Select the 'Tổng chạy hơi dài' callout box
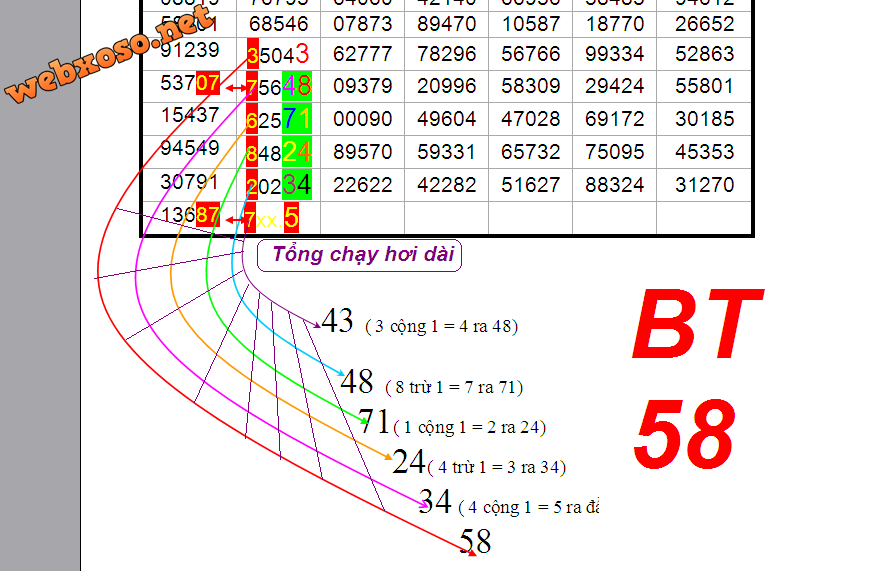The image size is (869, 571). (x=360, y=255)
